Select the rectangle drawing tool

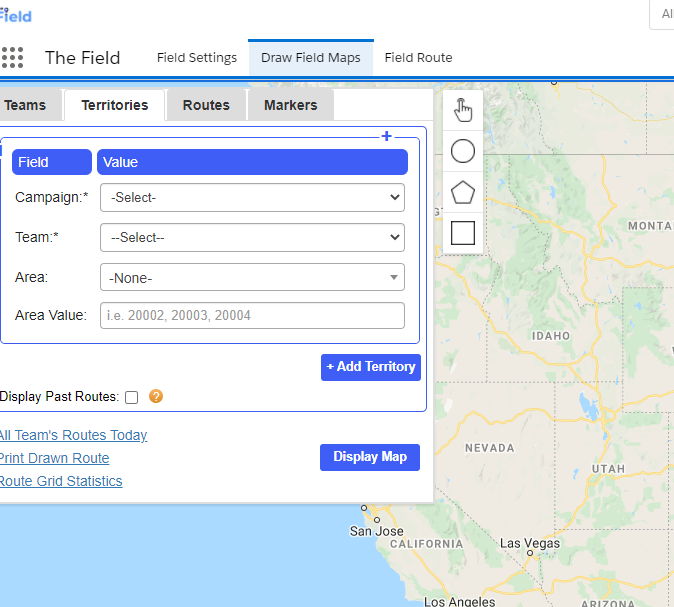point(463,233)
